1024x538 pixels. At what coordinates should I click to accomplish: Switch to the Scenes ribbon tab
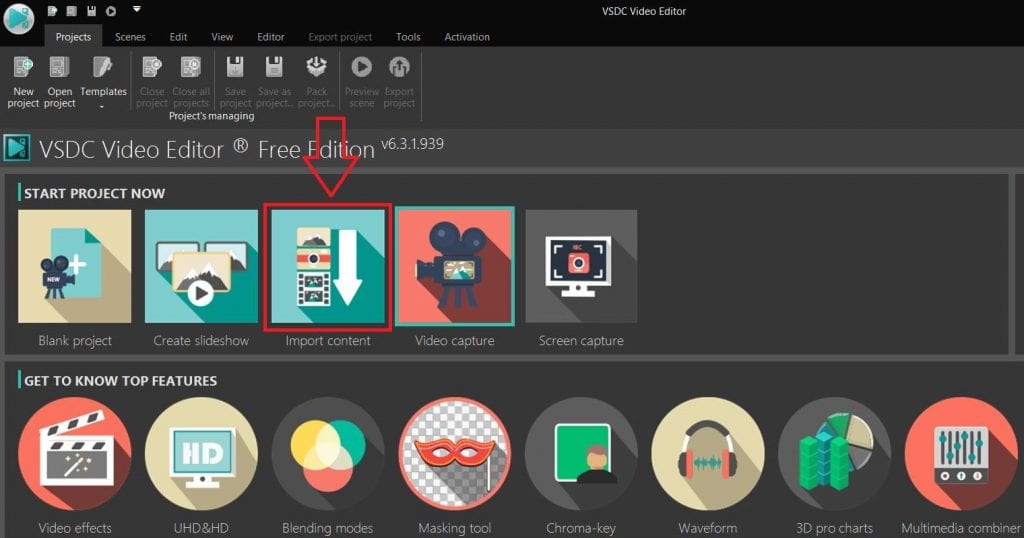[x=130, y=37]
